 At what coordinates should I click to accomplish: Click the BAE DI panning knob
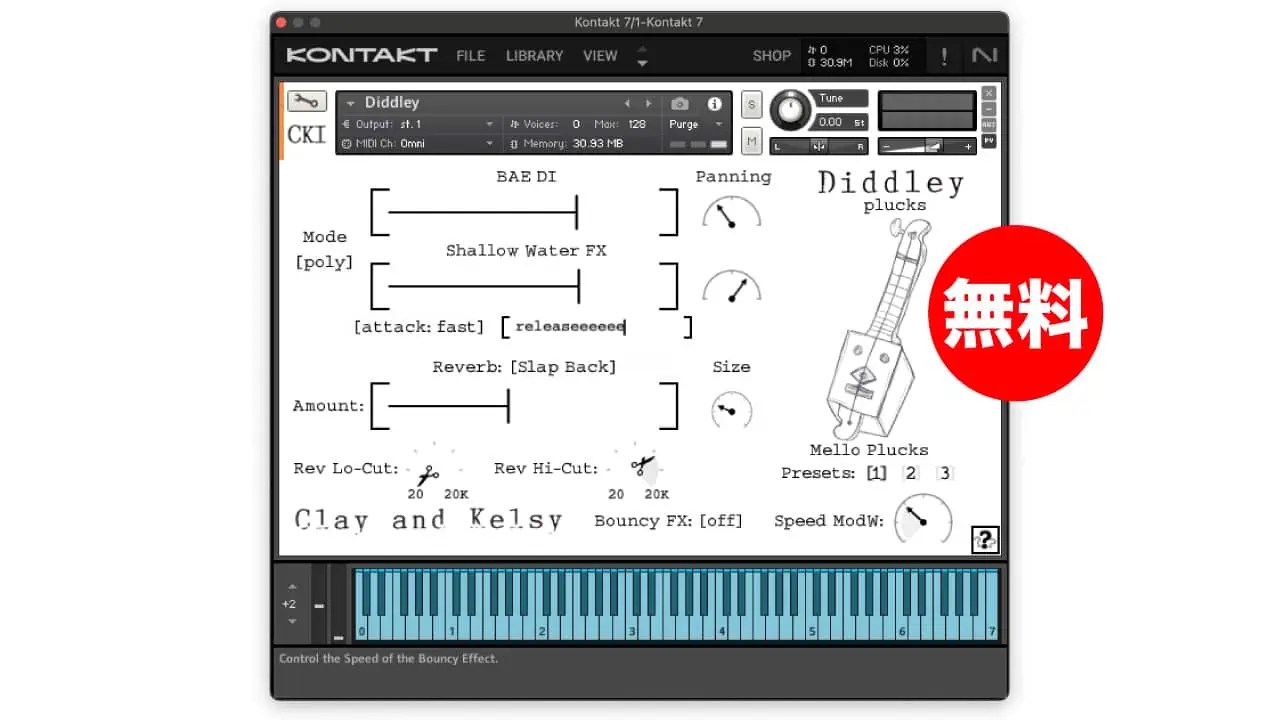click(731, 213)
